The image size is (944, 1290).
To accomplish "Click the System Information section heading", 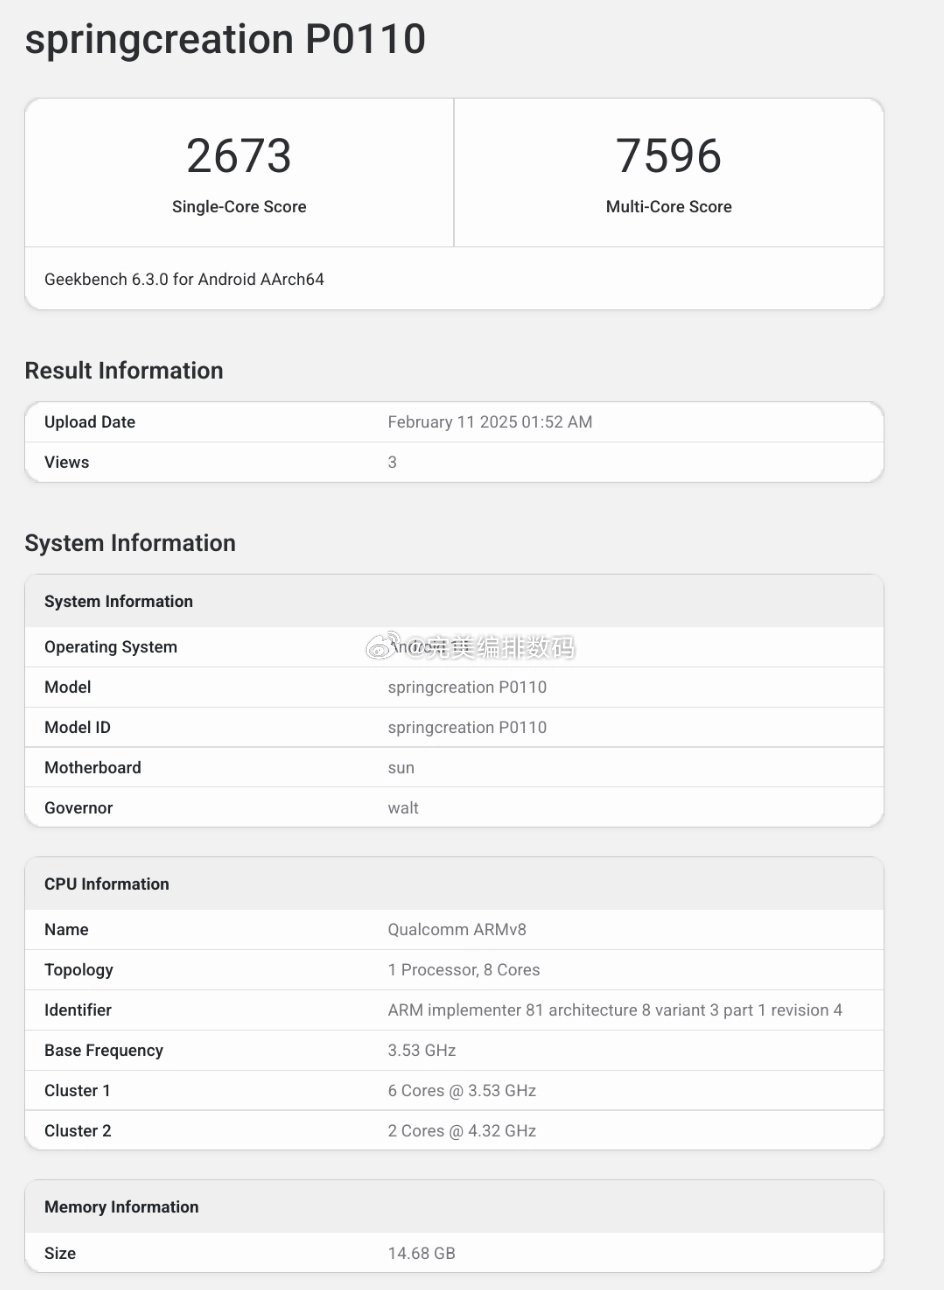I will coord(130,543).
